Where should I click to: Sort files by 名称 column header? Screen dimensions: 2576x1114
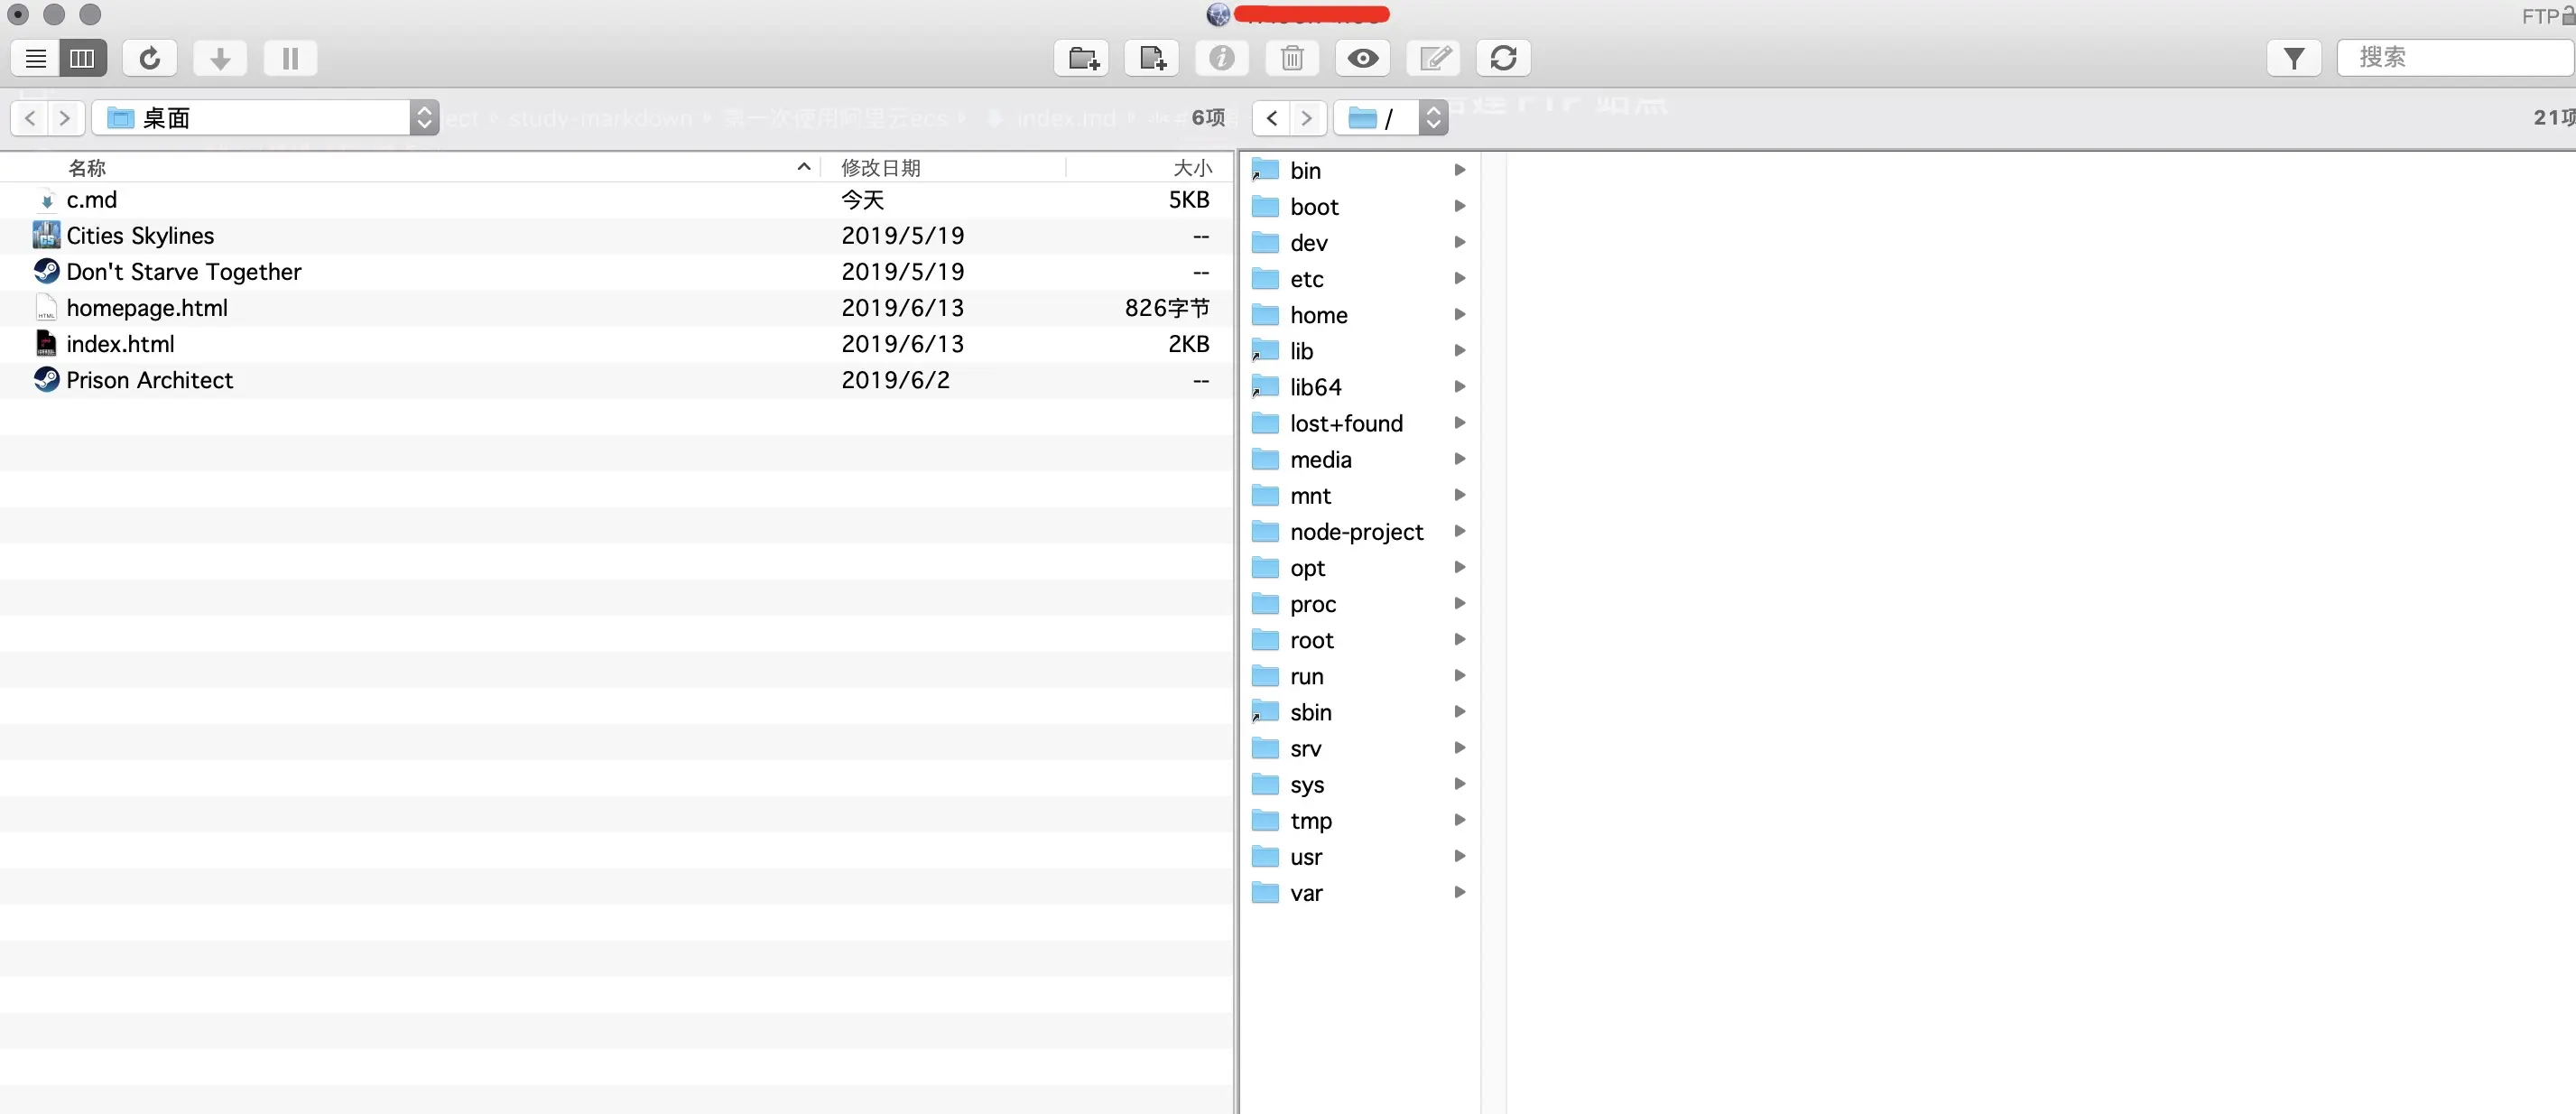coord(87,168)
